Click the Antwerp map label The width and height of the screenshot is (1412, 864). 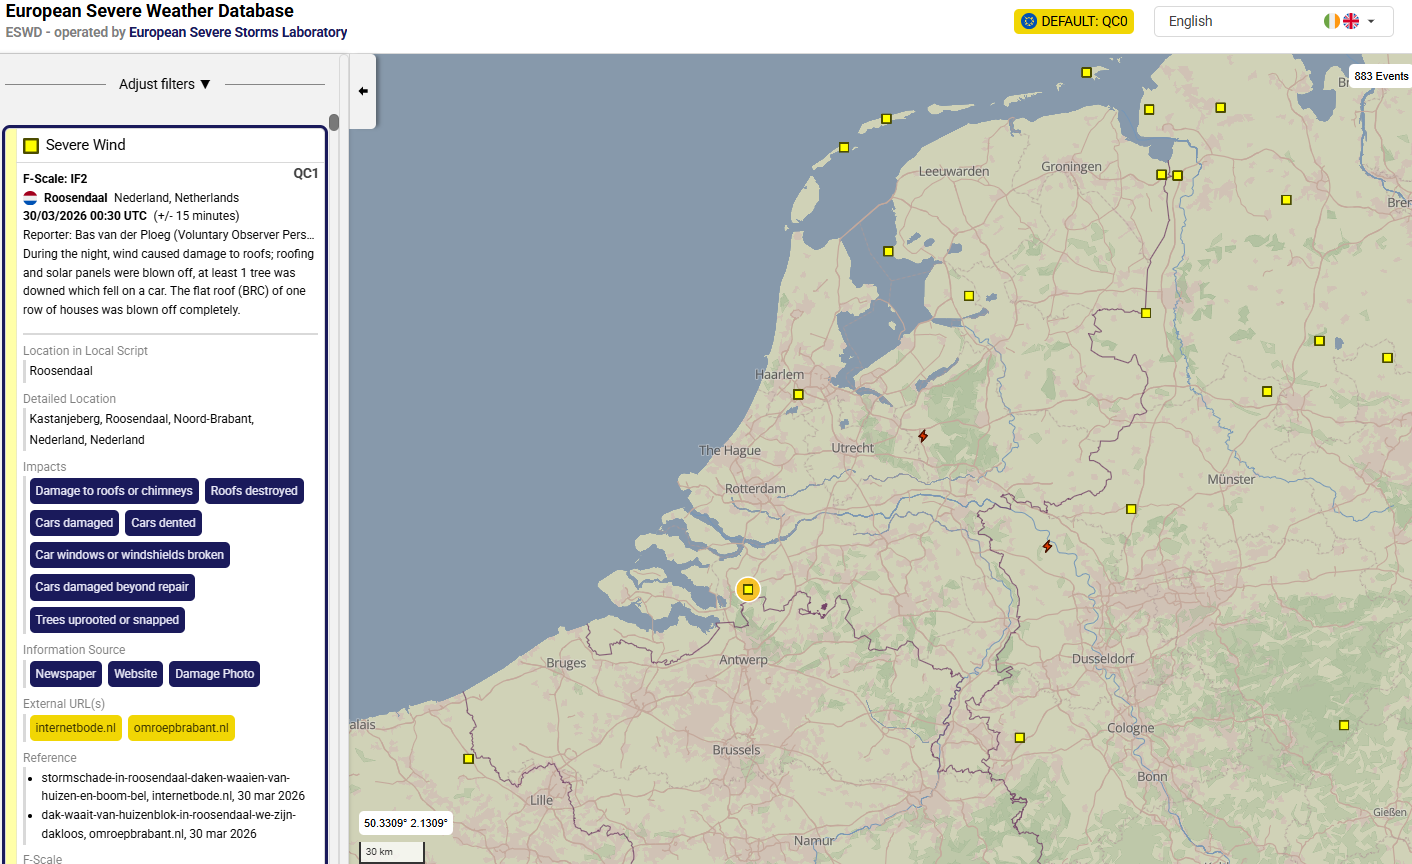pos(744,660)
